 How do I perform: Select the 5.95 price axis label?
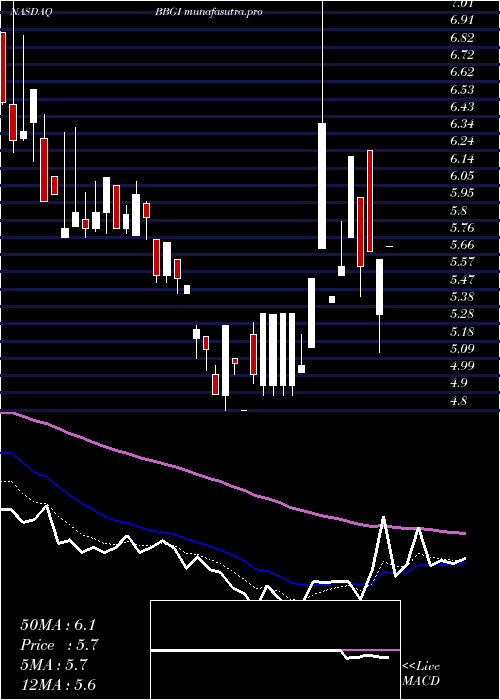point(462,193)
